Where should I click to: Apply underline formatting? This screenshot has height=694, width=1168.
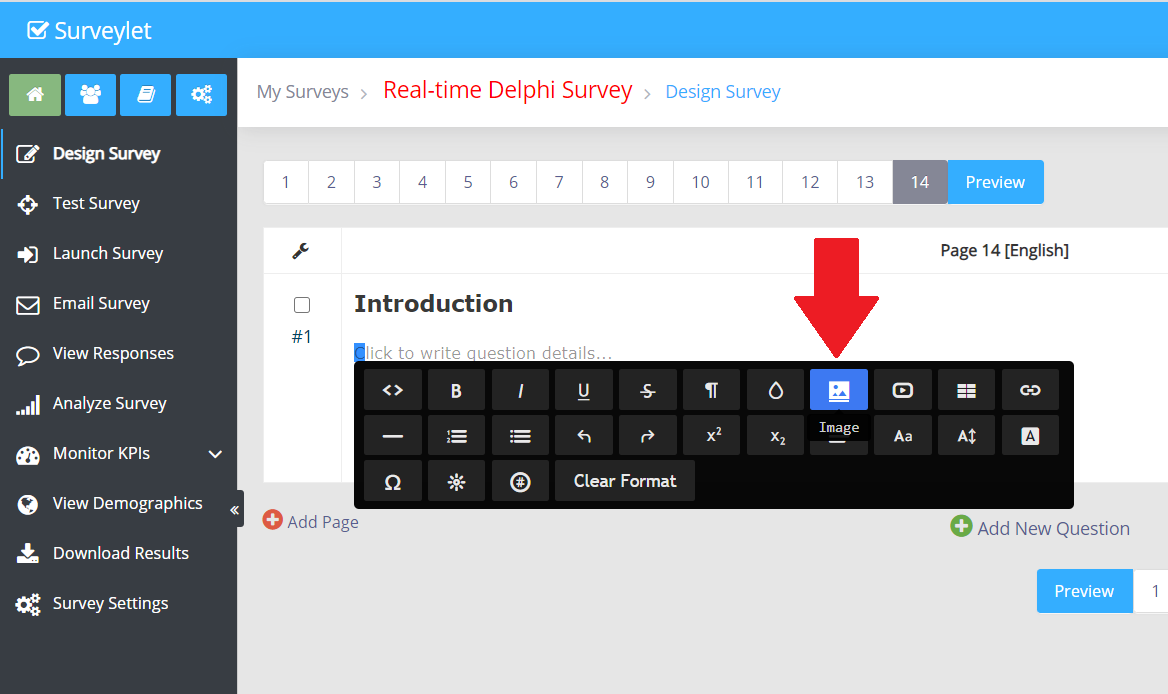(584, 390)
